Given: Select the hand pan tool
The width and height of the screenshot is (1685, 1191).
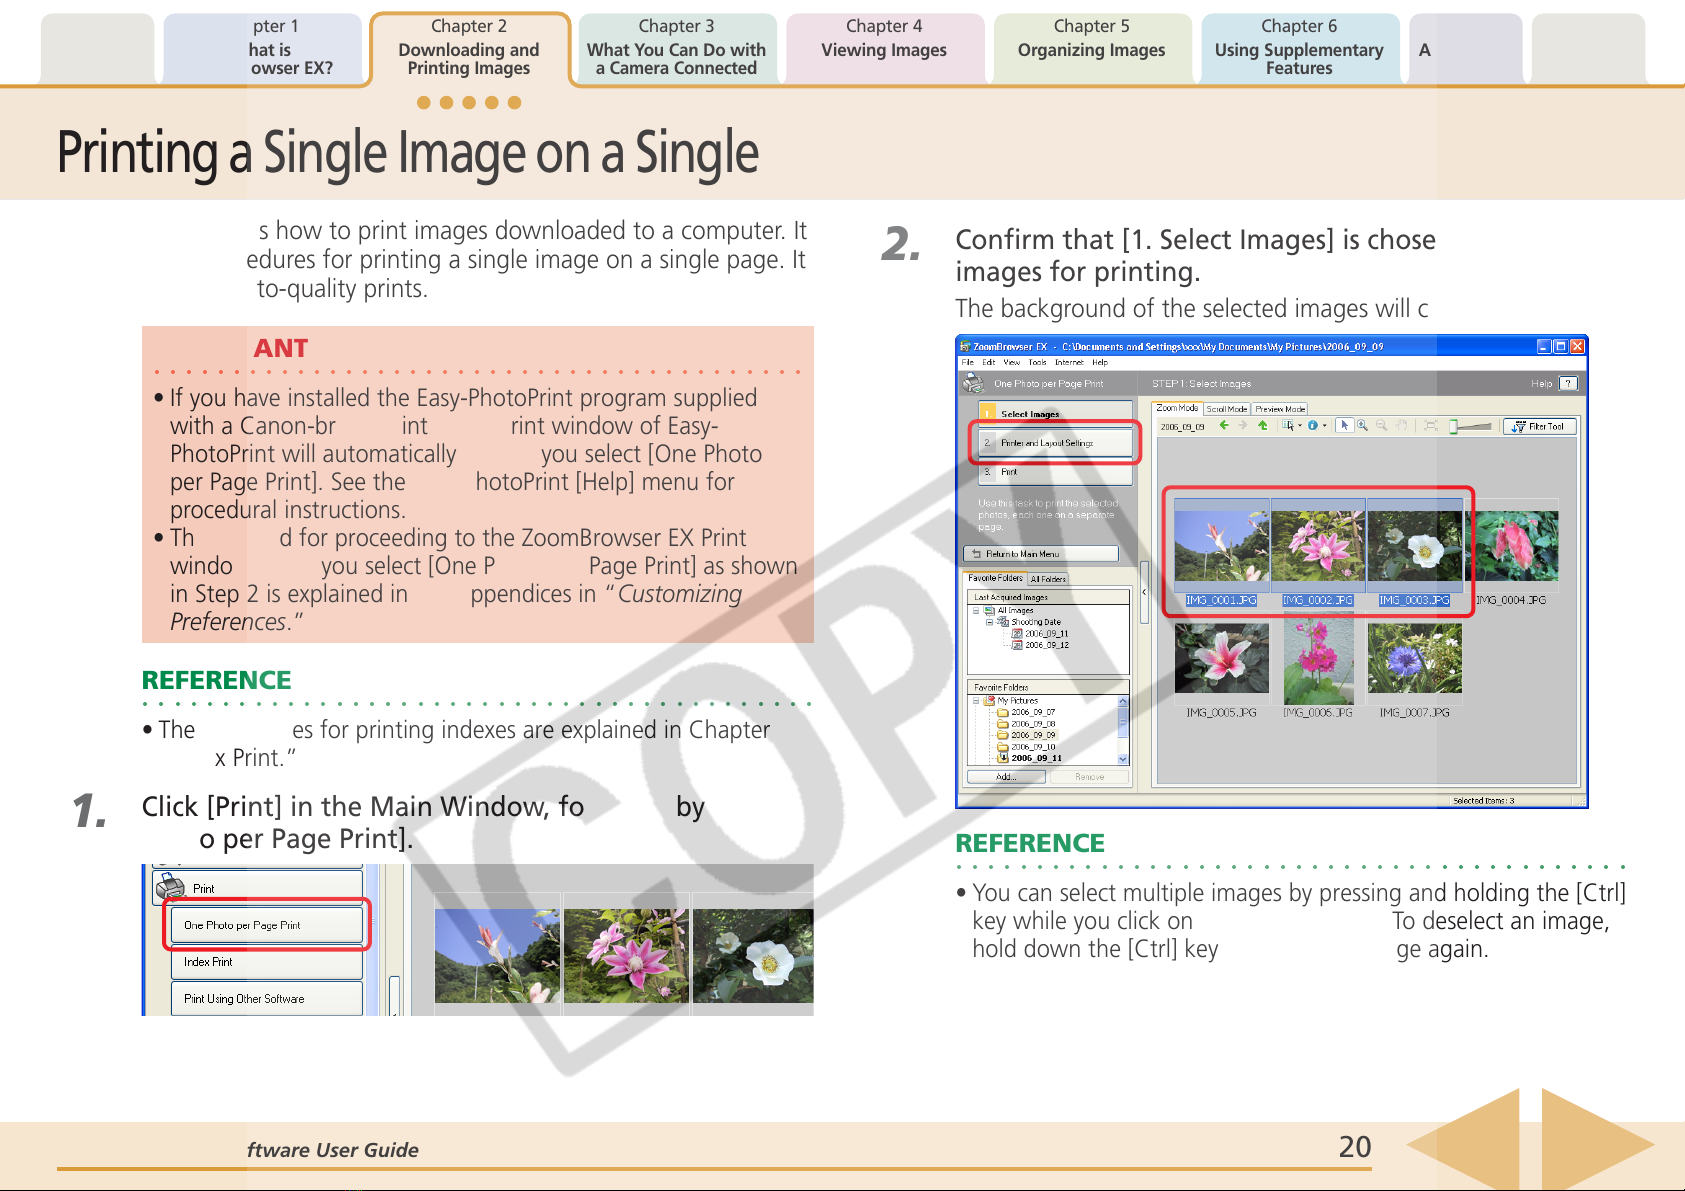Looking at the screenshot, I should [x=1402, y=425].
